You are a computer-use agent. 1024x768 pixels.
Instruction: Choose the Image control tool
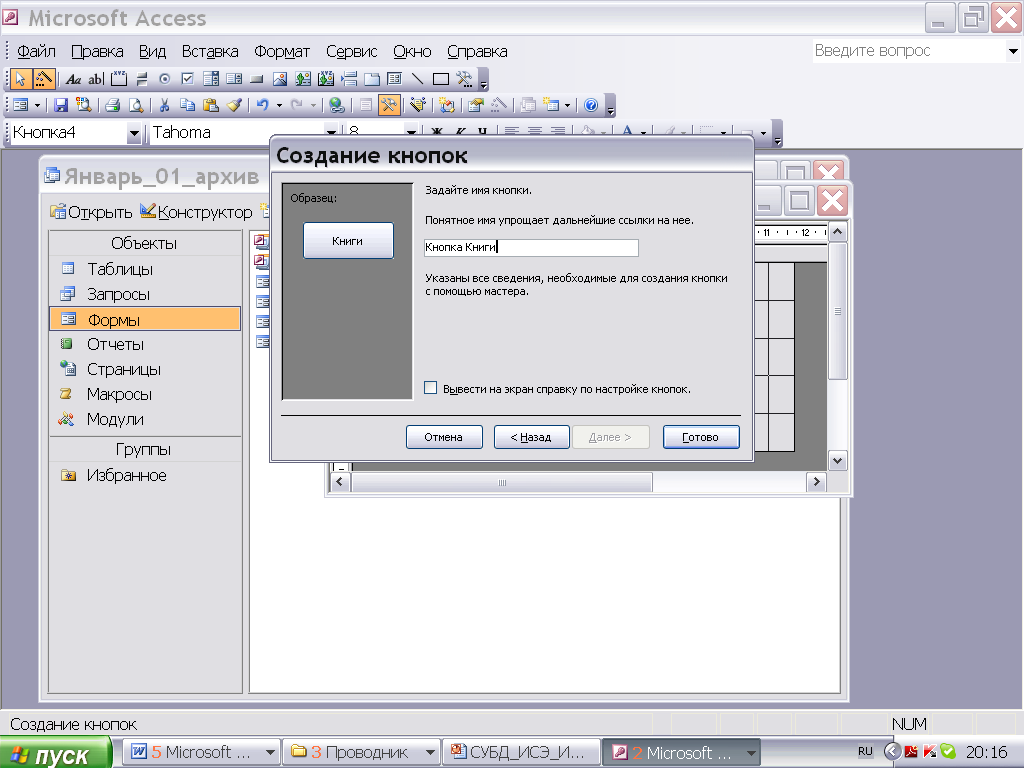point(280,80)
